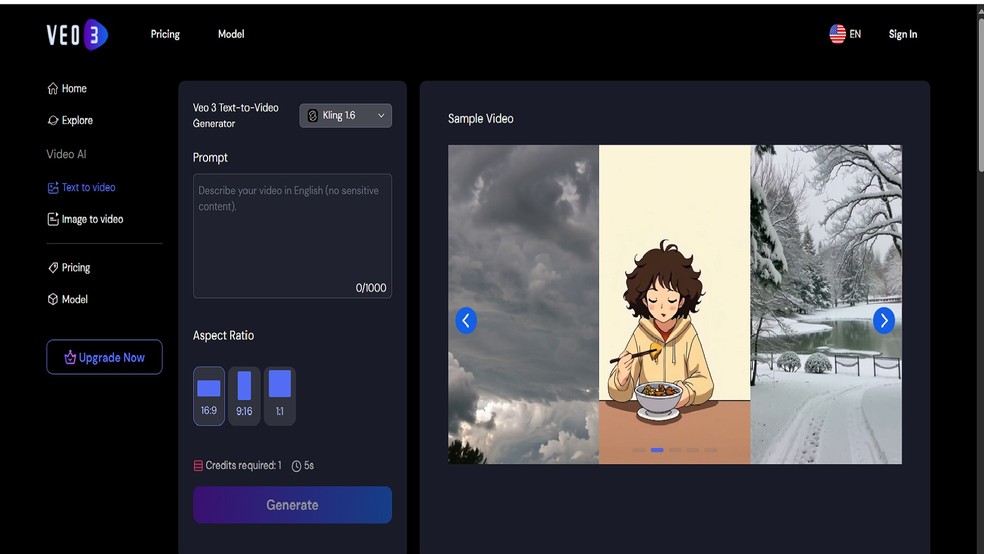Click the VEO 3 logo
This screenshot has height=554, width=984.
click(77, 35)
